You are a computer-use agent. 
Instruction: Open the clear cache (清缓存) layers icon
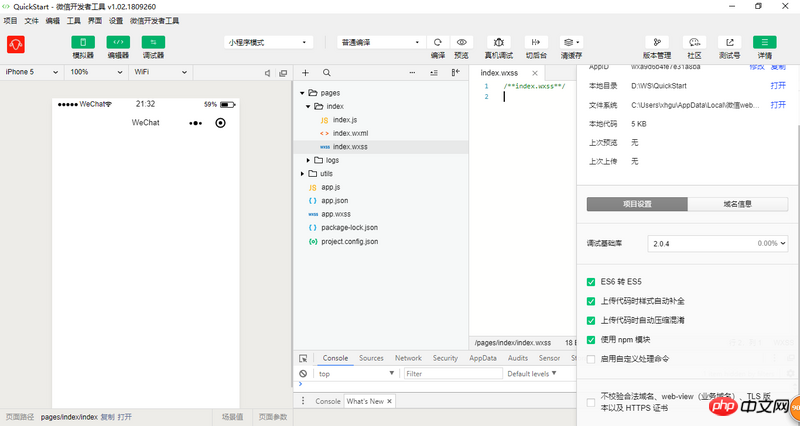point(571,42)
